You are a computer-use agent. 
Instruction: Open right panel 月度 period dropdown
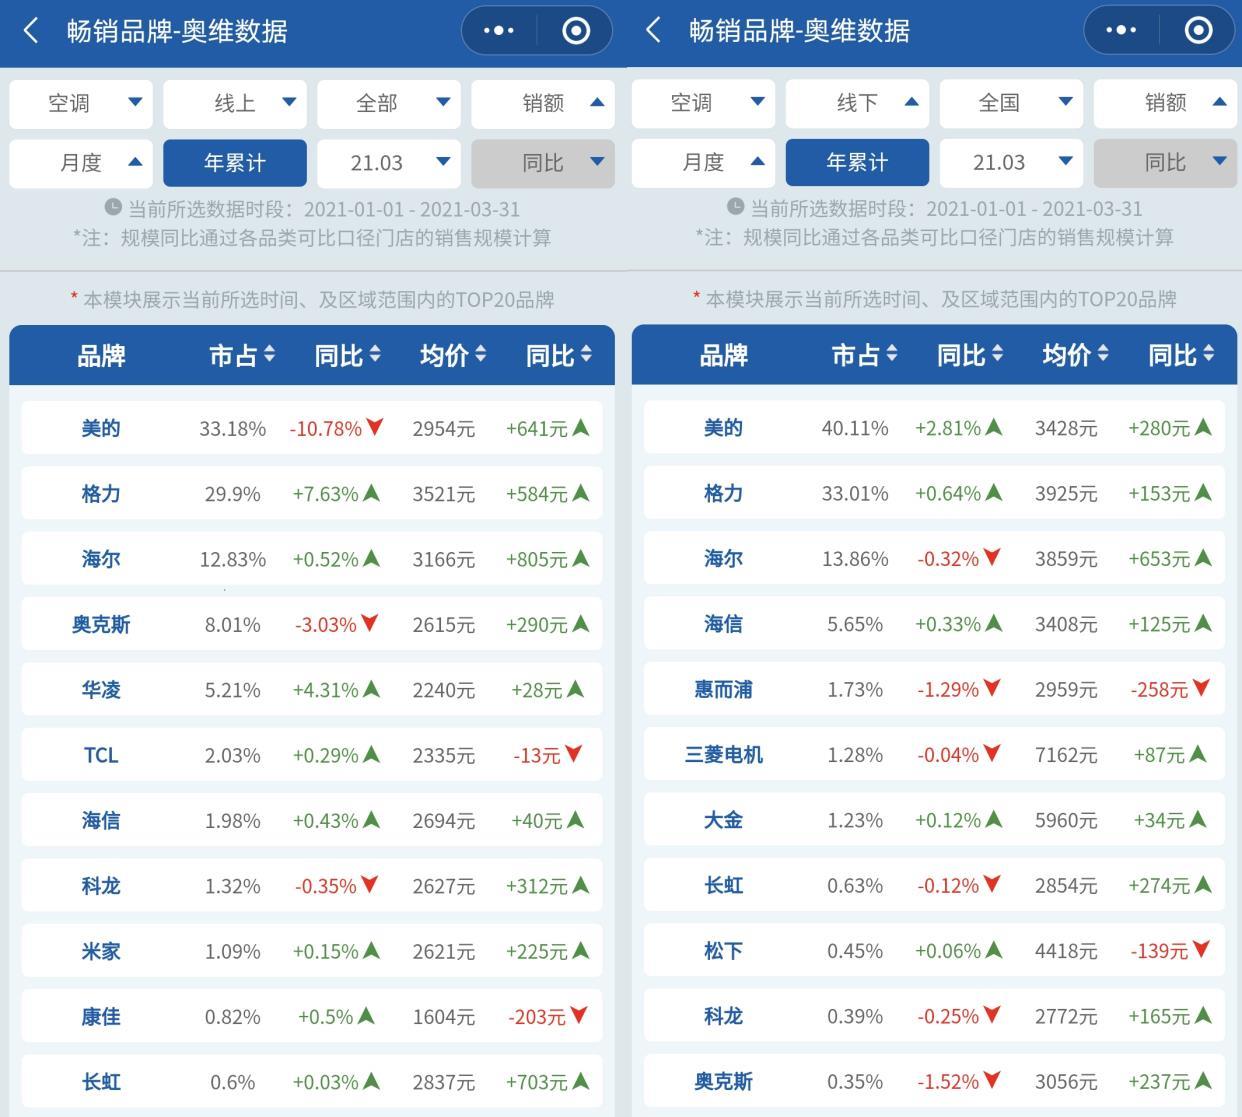pos(703,162)
